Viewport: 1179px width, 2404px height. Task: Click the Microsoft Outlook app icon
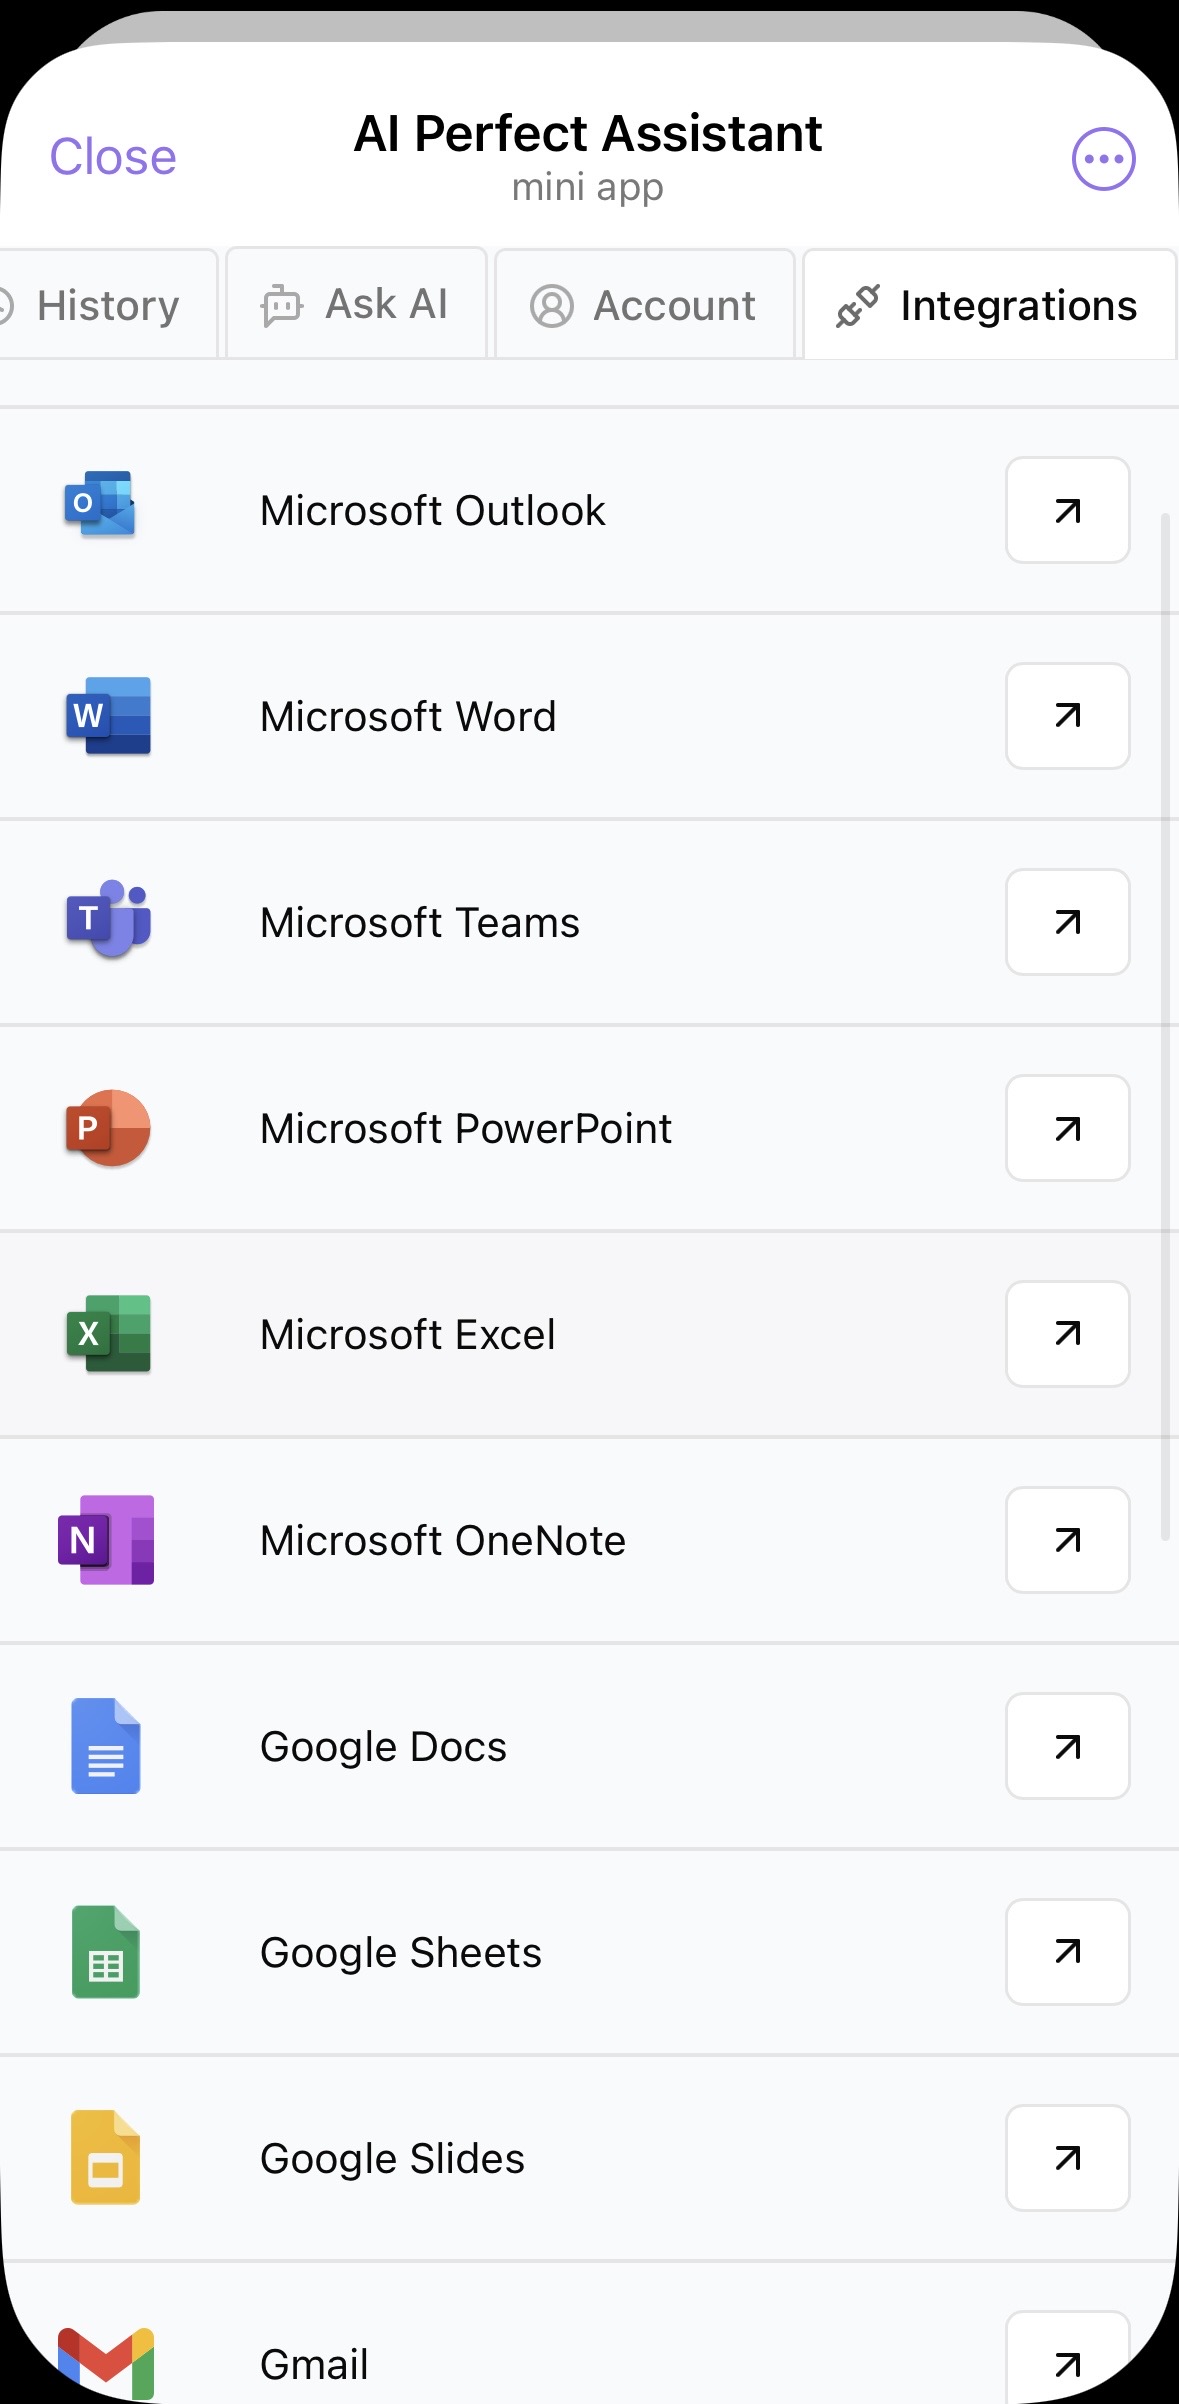tap(100, 504)
